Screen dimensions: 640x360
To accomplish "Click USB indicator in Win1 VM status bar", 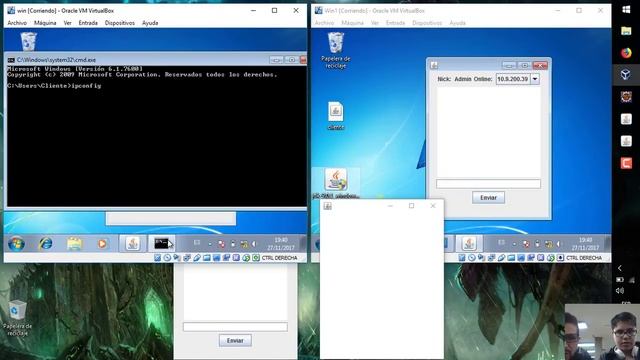I will coord(501,258).
